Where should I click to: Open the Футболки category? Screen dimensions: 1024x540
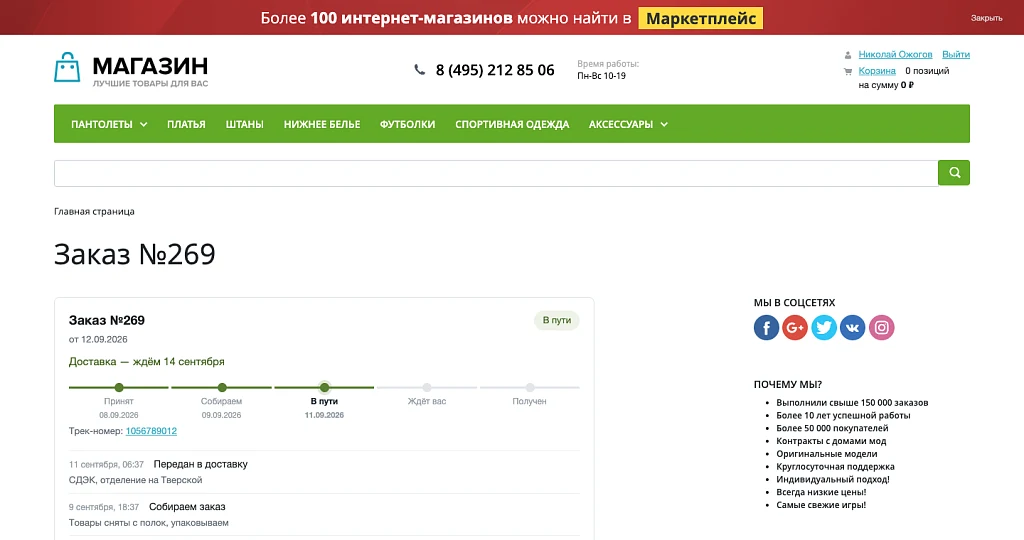[x=408, y=124]
